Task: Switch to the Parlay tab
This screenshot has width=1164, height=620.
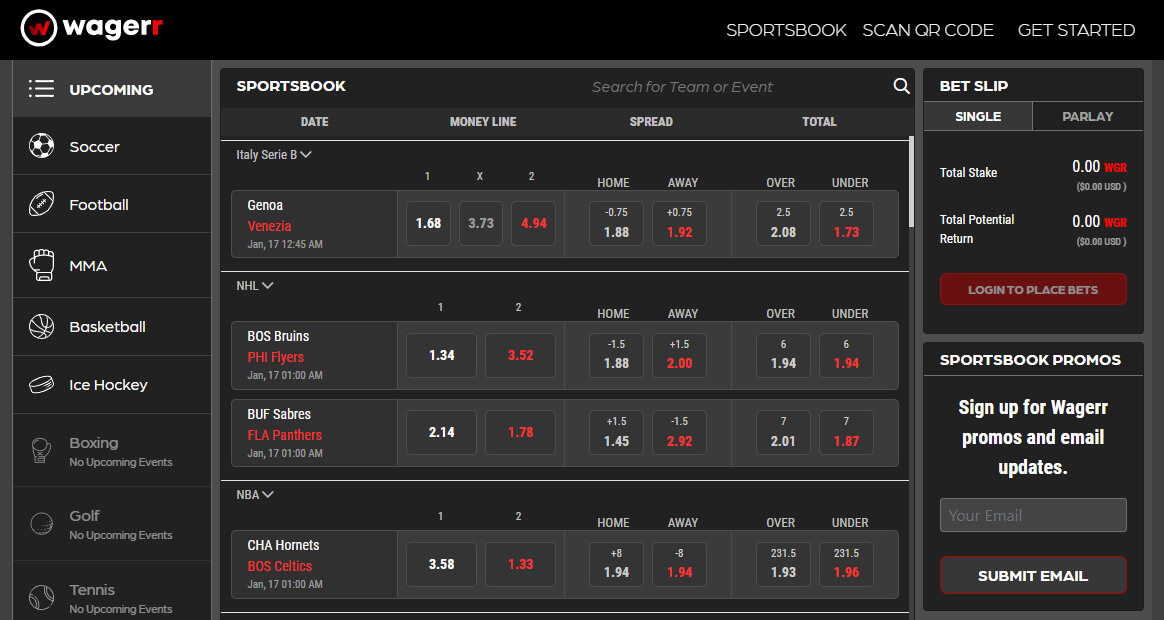Action: (x=1087, y=116)
